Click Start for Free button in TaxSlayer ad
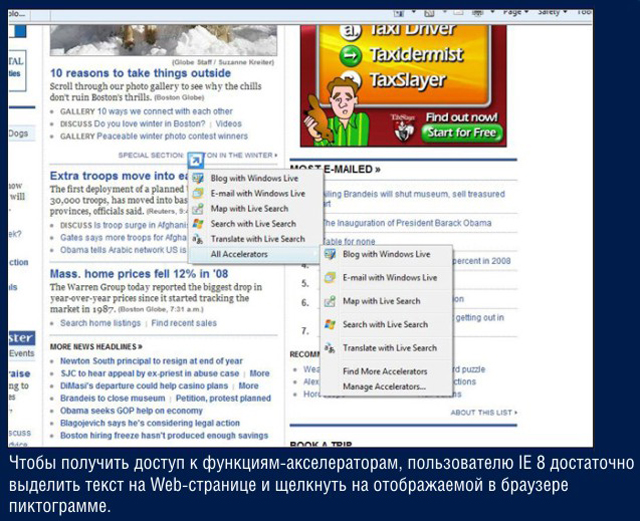640x521 pixels. tap(462, 133)
